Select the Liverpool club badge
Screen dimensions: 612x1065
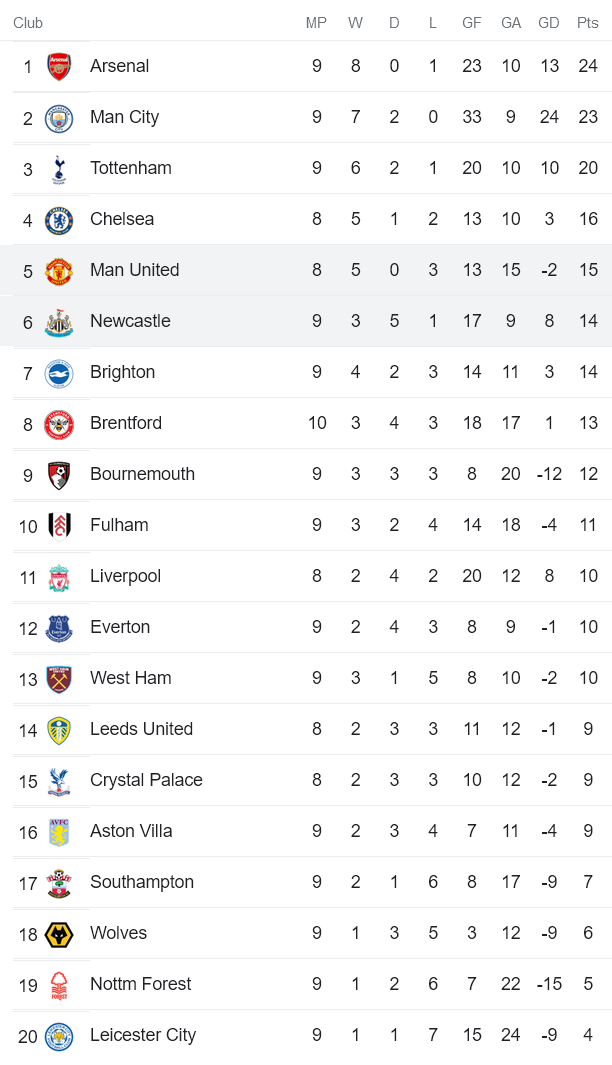point(59,576)
